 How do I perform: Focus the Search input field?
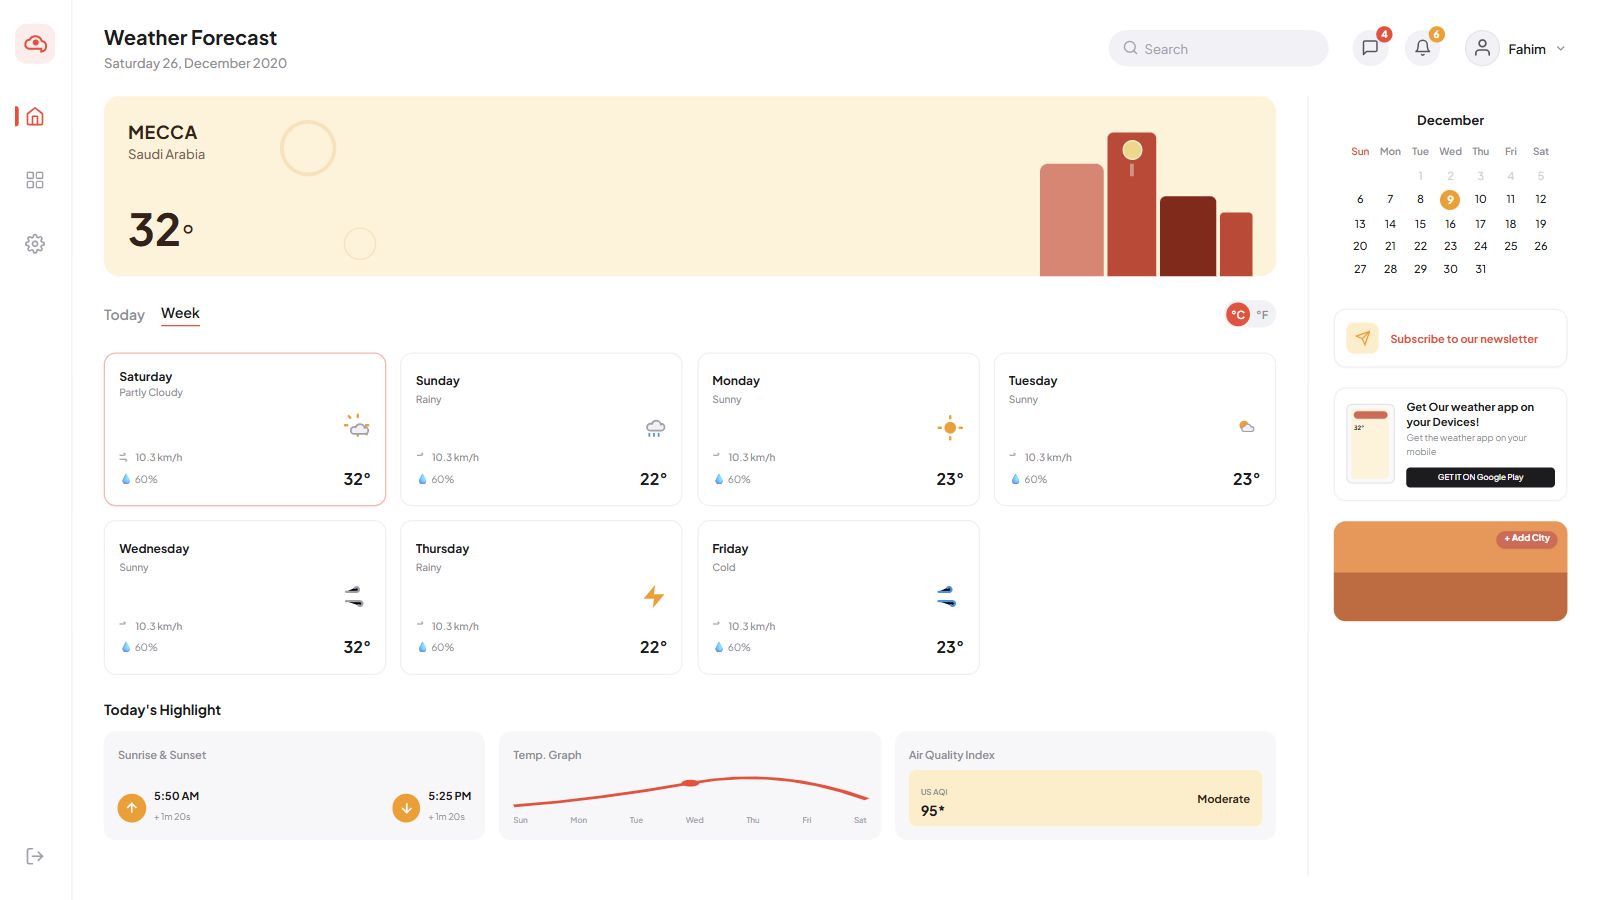pyautogui.click(x=1218, y=48)
